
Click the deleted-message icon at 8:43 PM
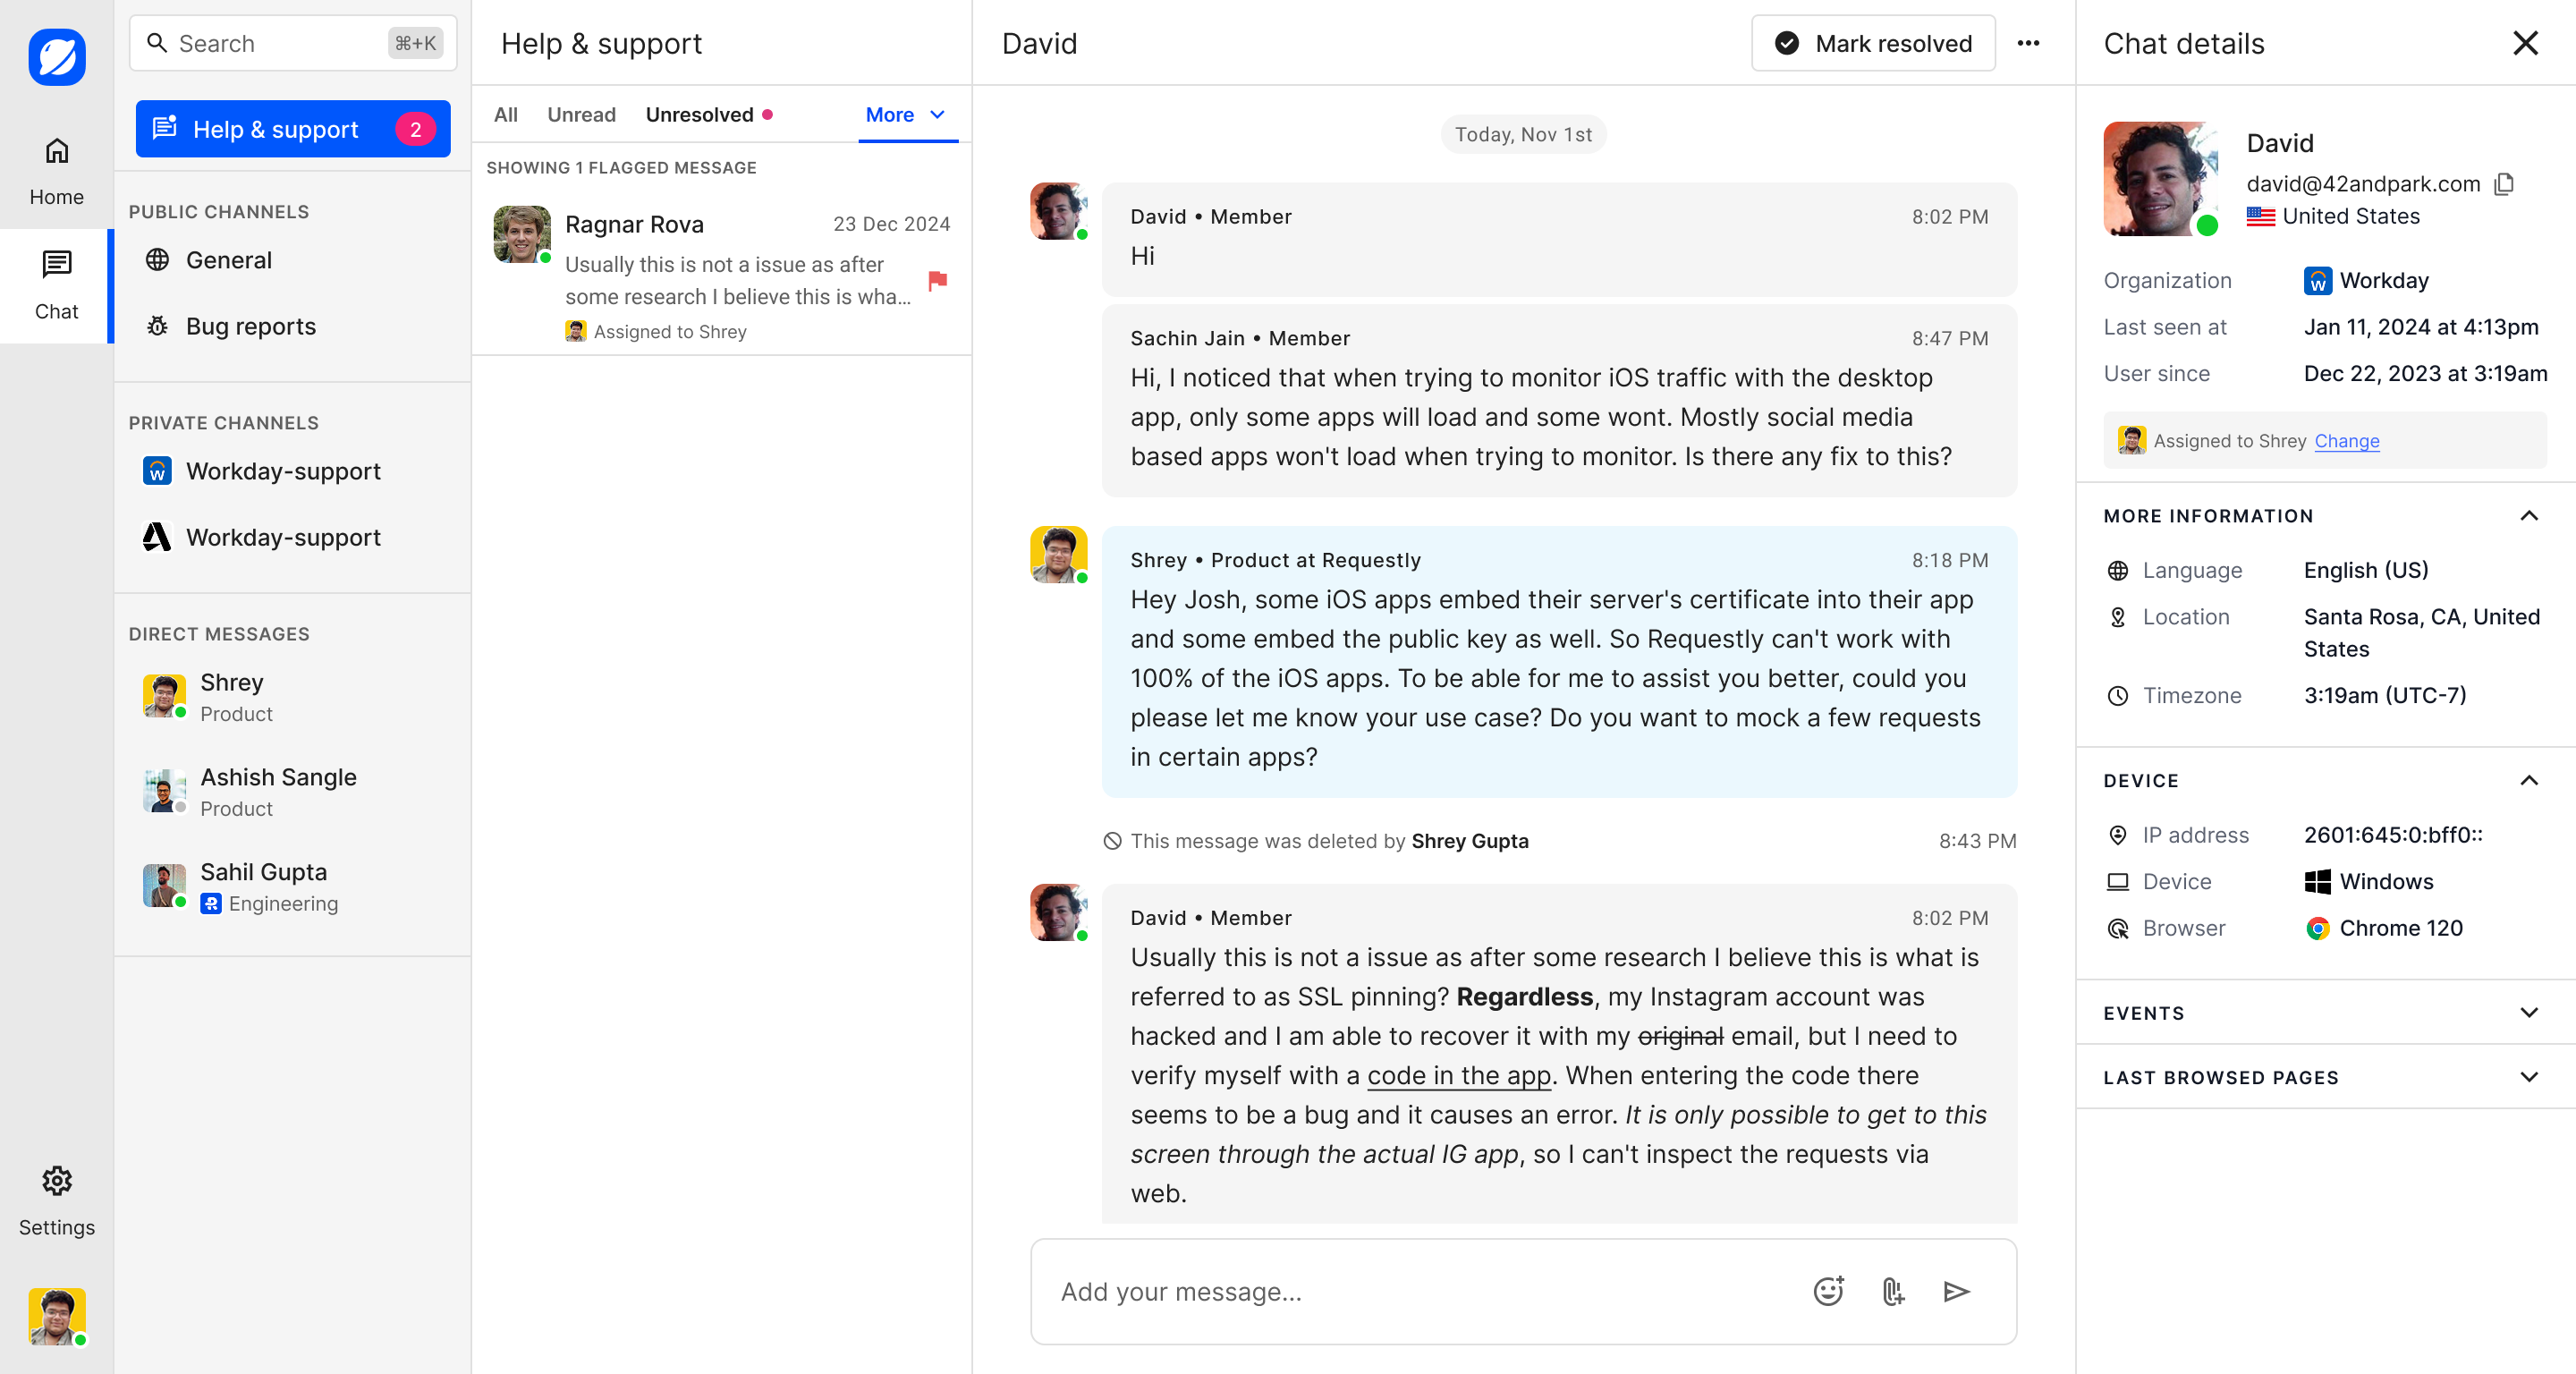click(1112, 841)
